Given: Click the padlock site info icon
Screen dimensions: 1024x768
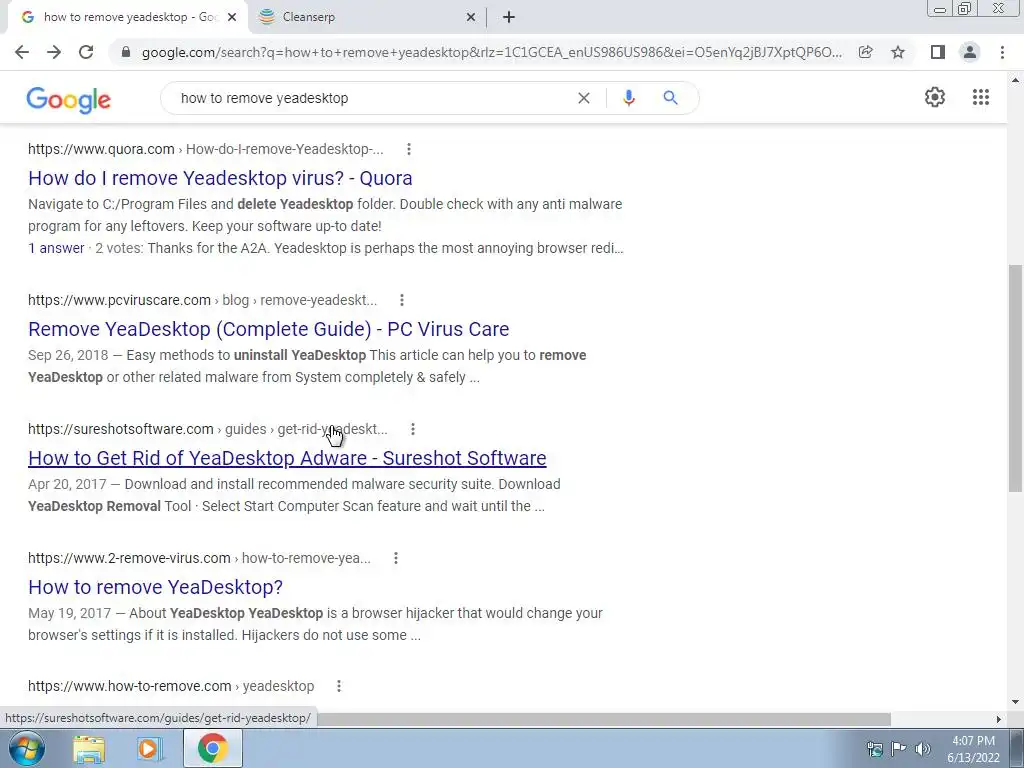Looking at the screenshot, I should coord(126,52).
